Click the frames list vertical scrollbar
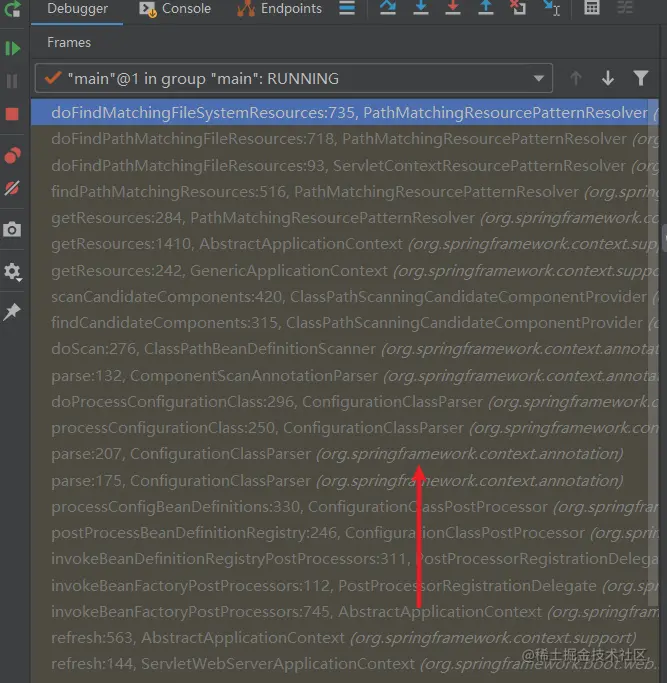This screenshot has width=667, height=683. 653,353
